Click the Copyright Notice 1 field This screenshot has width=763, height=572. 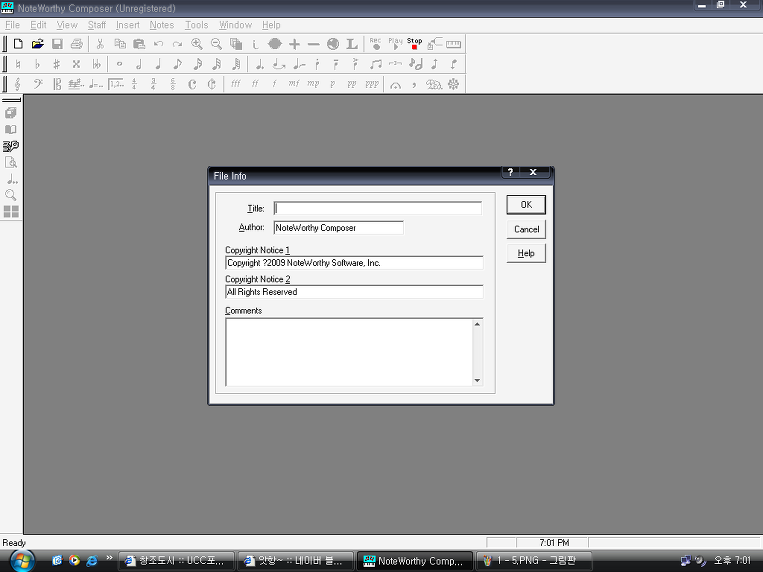(354, 263)
